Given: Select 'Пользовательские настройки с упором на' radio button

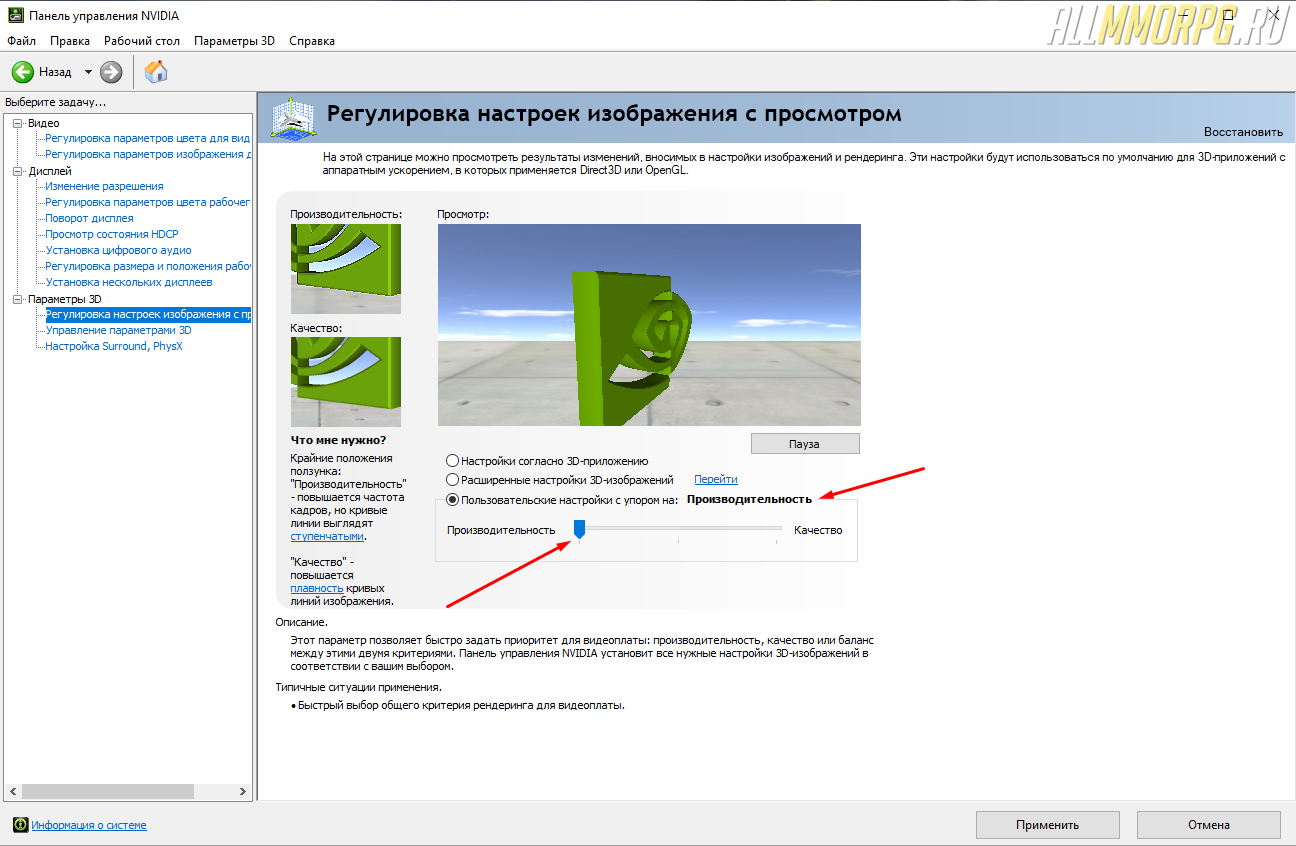Looking at the screenshot, I should click(x=452, y=499).
